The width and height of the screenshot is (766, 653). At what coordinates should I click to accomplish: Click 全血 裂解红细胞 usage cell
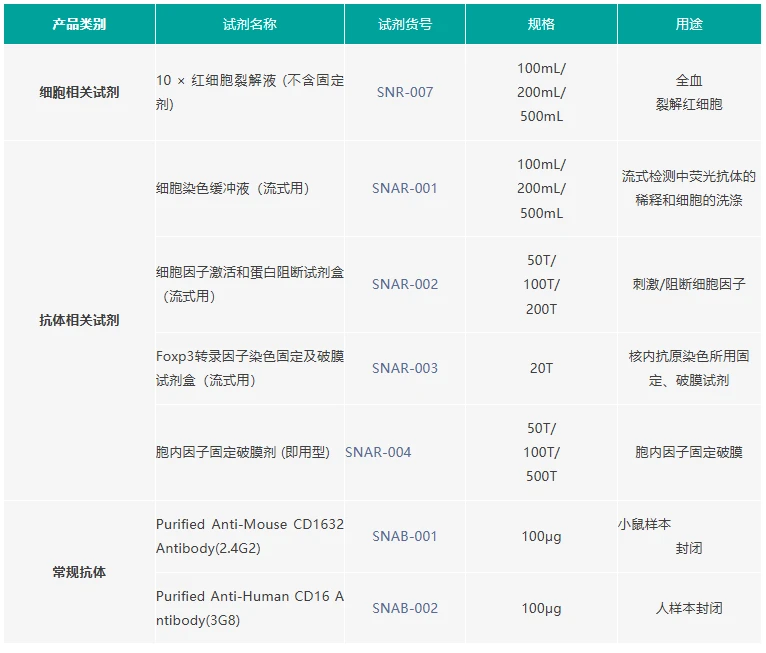[689, 92]
